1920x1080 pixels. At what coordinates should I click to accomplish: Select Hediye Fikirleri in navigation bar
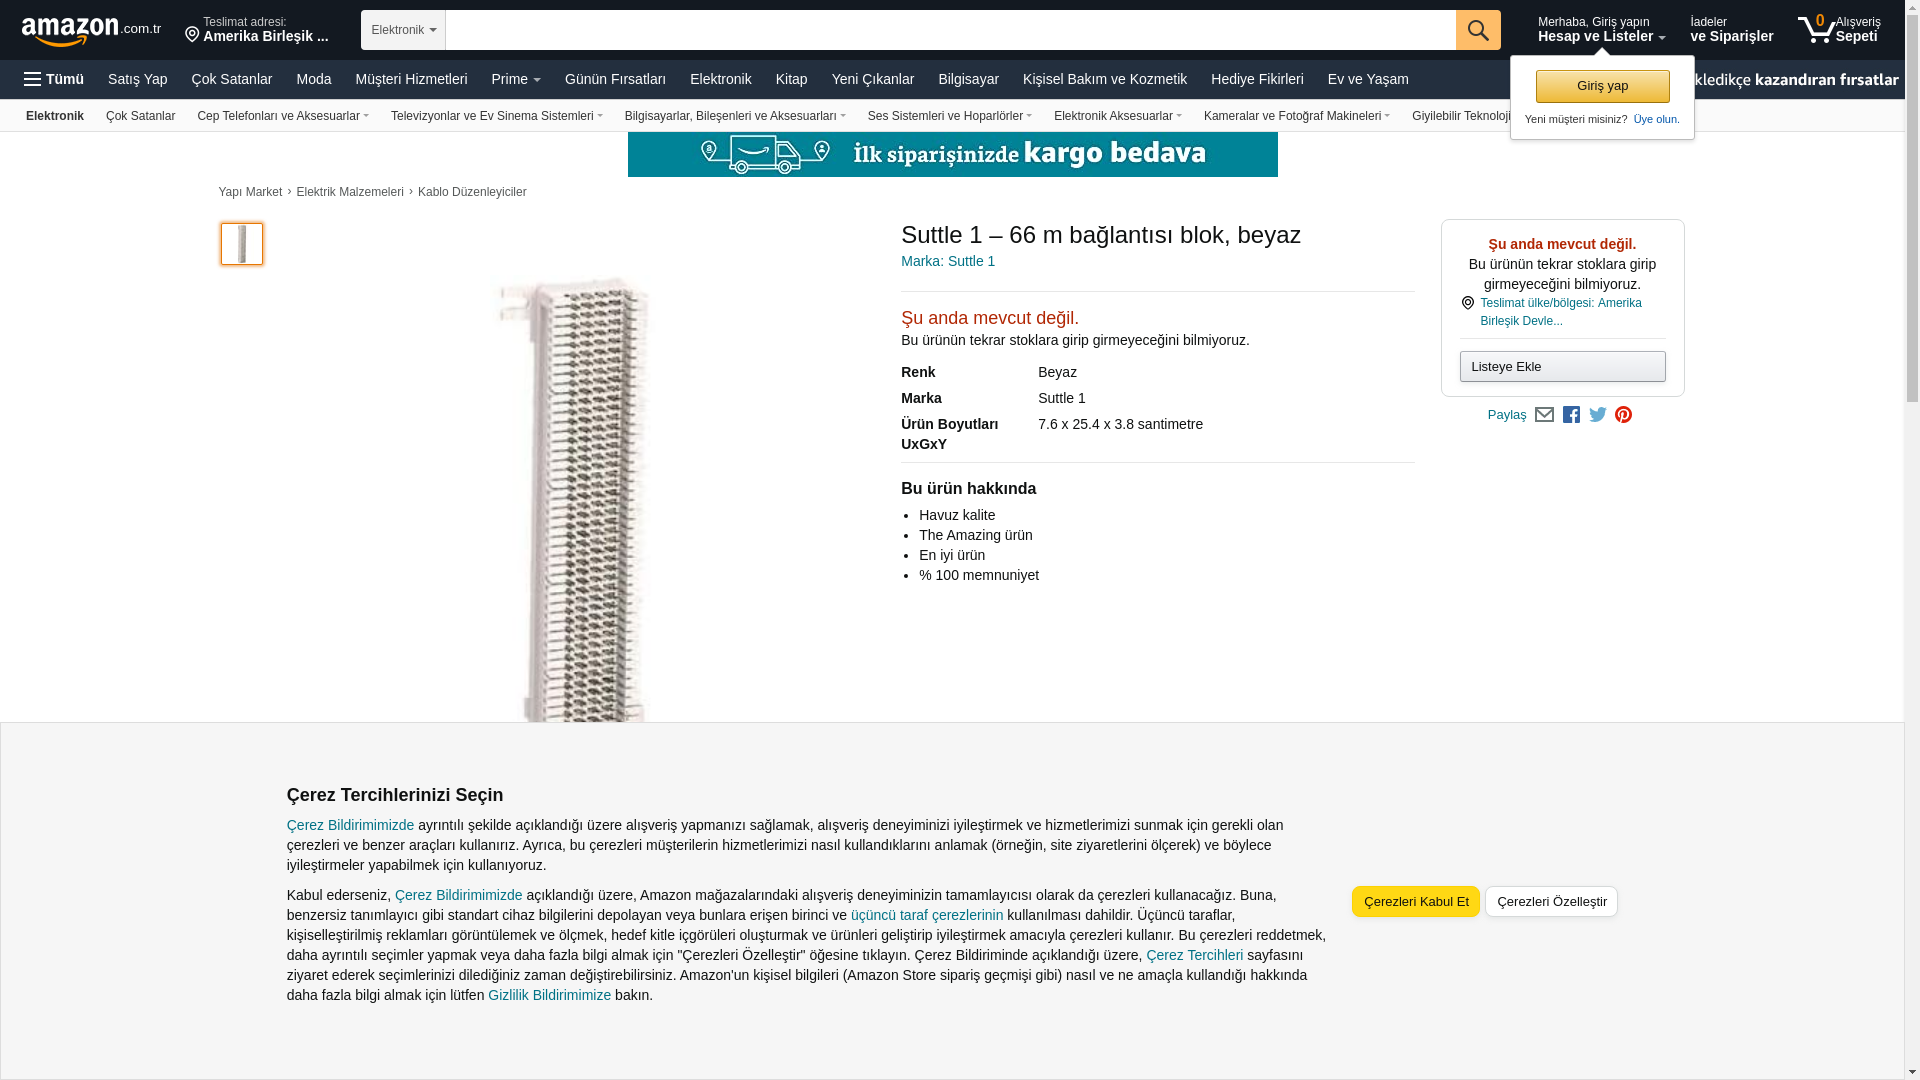[1256, 79]
